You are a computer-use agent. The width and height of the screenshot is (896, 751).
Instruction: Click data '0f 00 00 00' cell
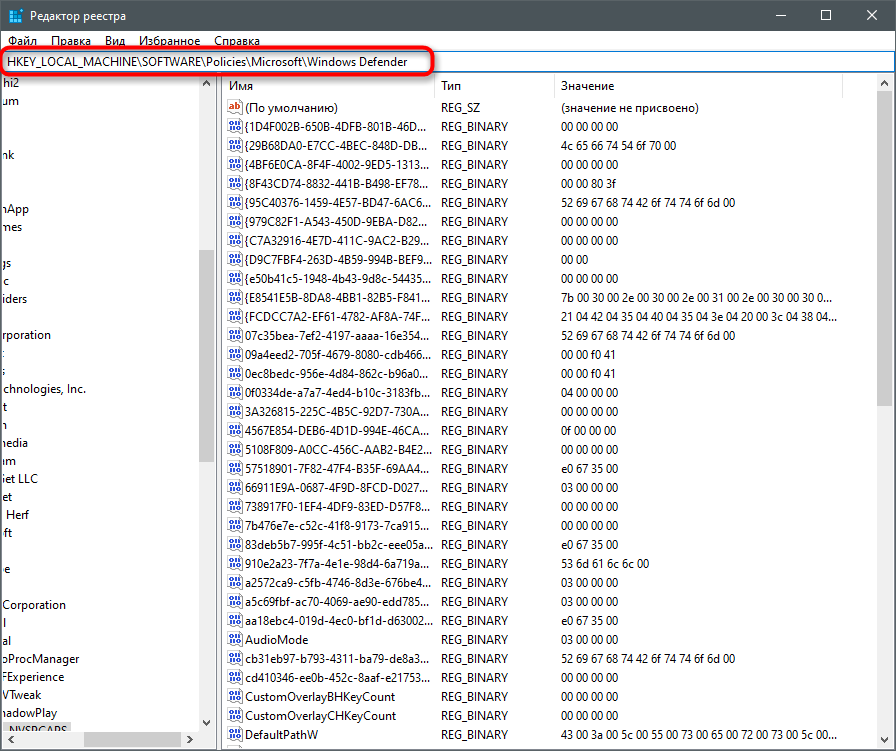tap(589, 430)
